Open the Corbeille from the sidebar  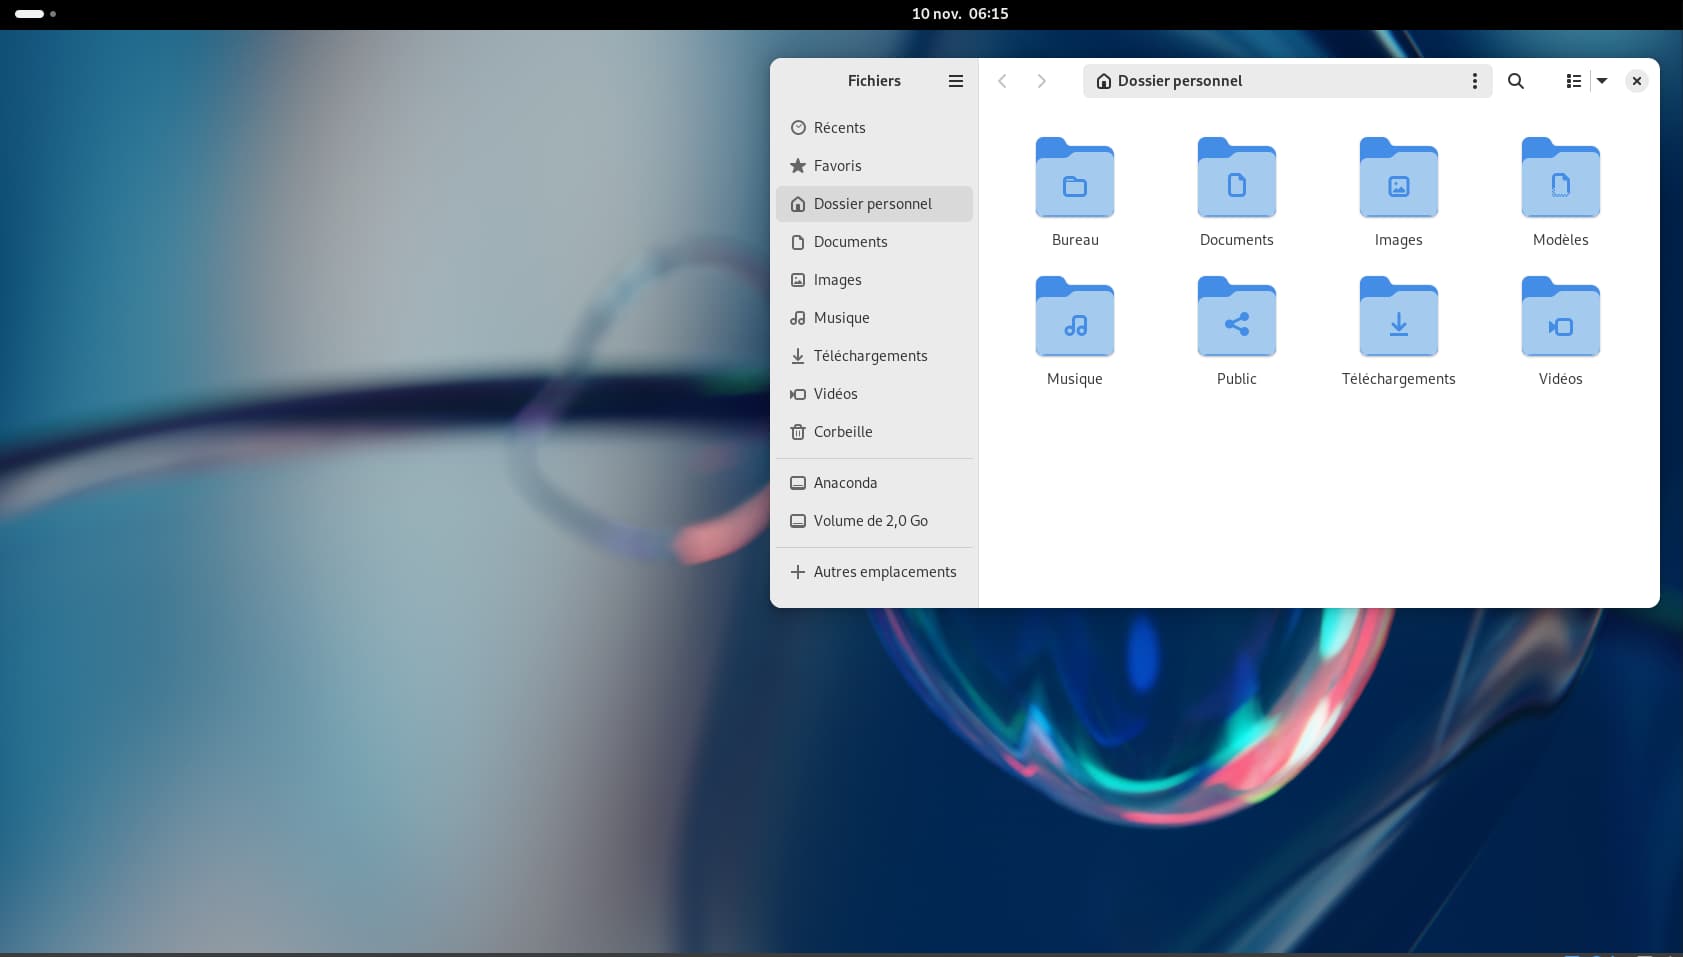coord(842,431)
